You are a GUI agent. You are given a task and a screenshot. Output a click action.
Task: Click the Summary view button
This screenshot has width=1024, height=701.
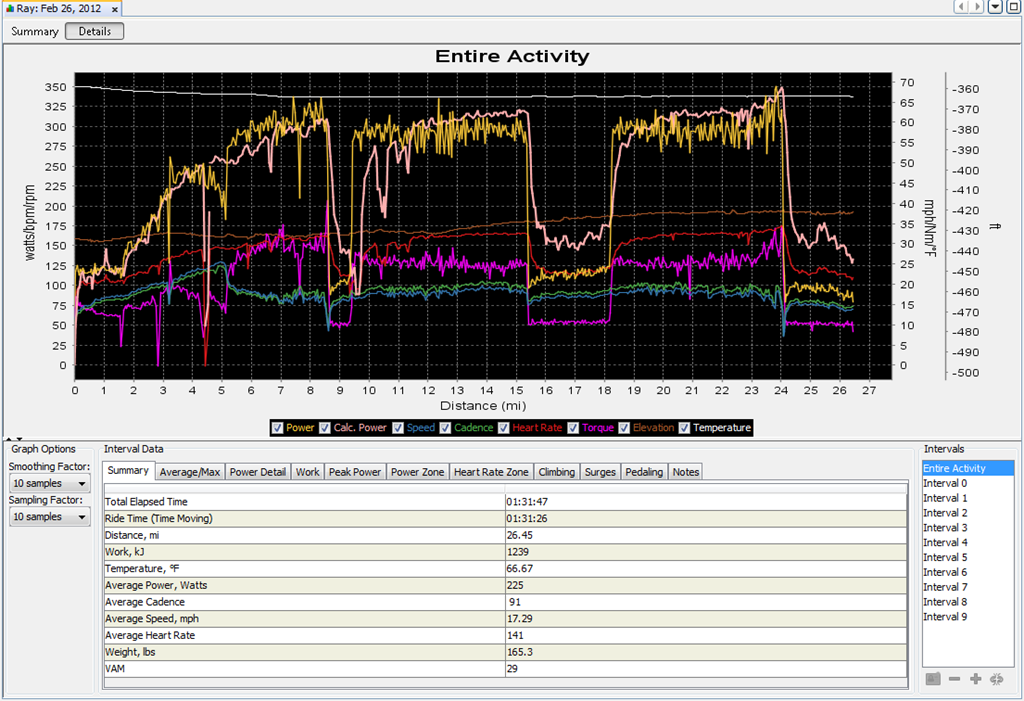[35, 31]
